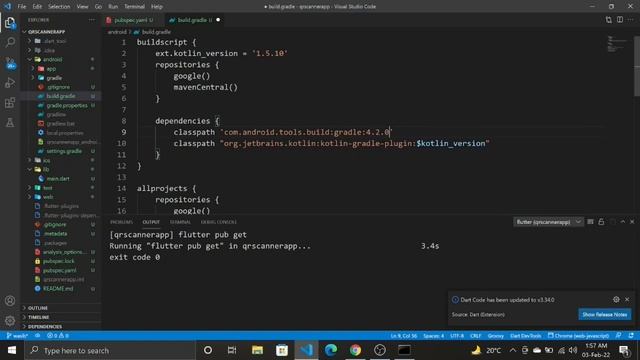The width and height of the screenshot is (640, 360).
Task: Clear the output panel
Action: 590,222
